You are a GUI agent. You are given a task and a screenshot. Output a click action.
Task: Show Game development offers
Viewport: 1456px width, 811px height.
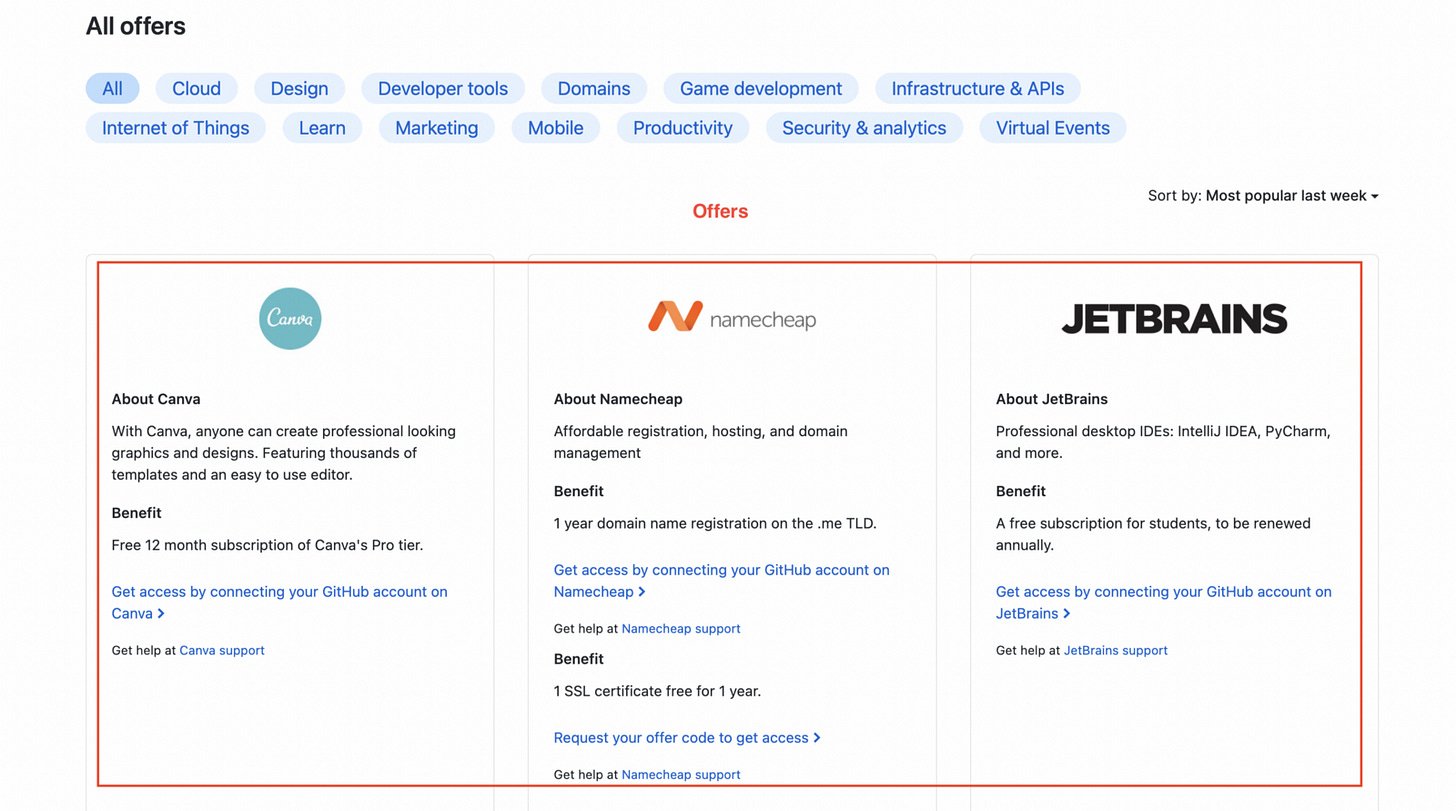click(761, 88)
